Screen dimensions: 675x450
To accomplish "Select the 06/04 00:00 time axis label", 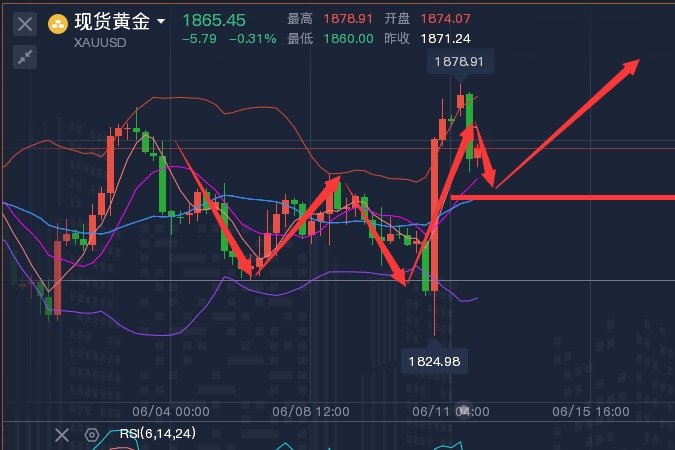I will (x=171, y=411).
